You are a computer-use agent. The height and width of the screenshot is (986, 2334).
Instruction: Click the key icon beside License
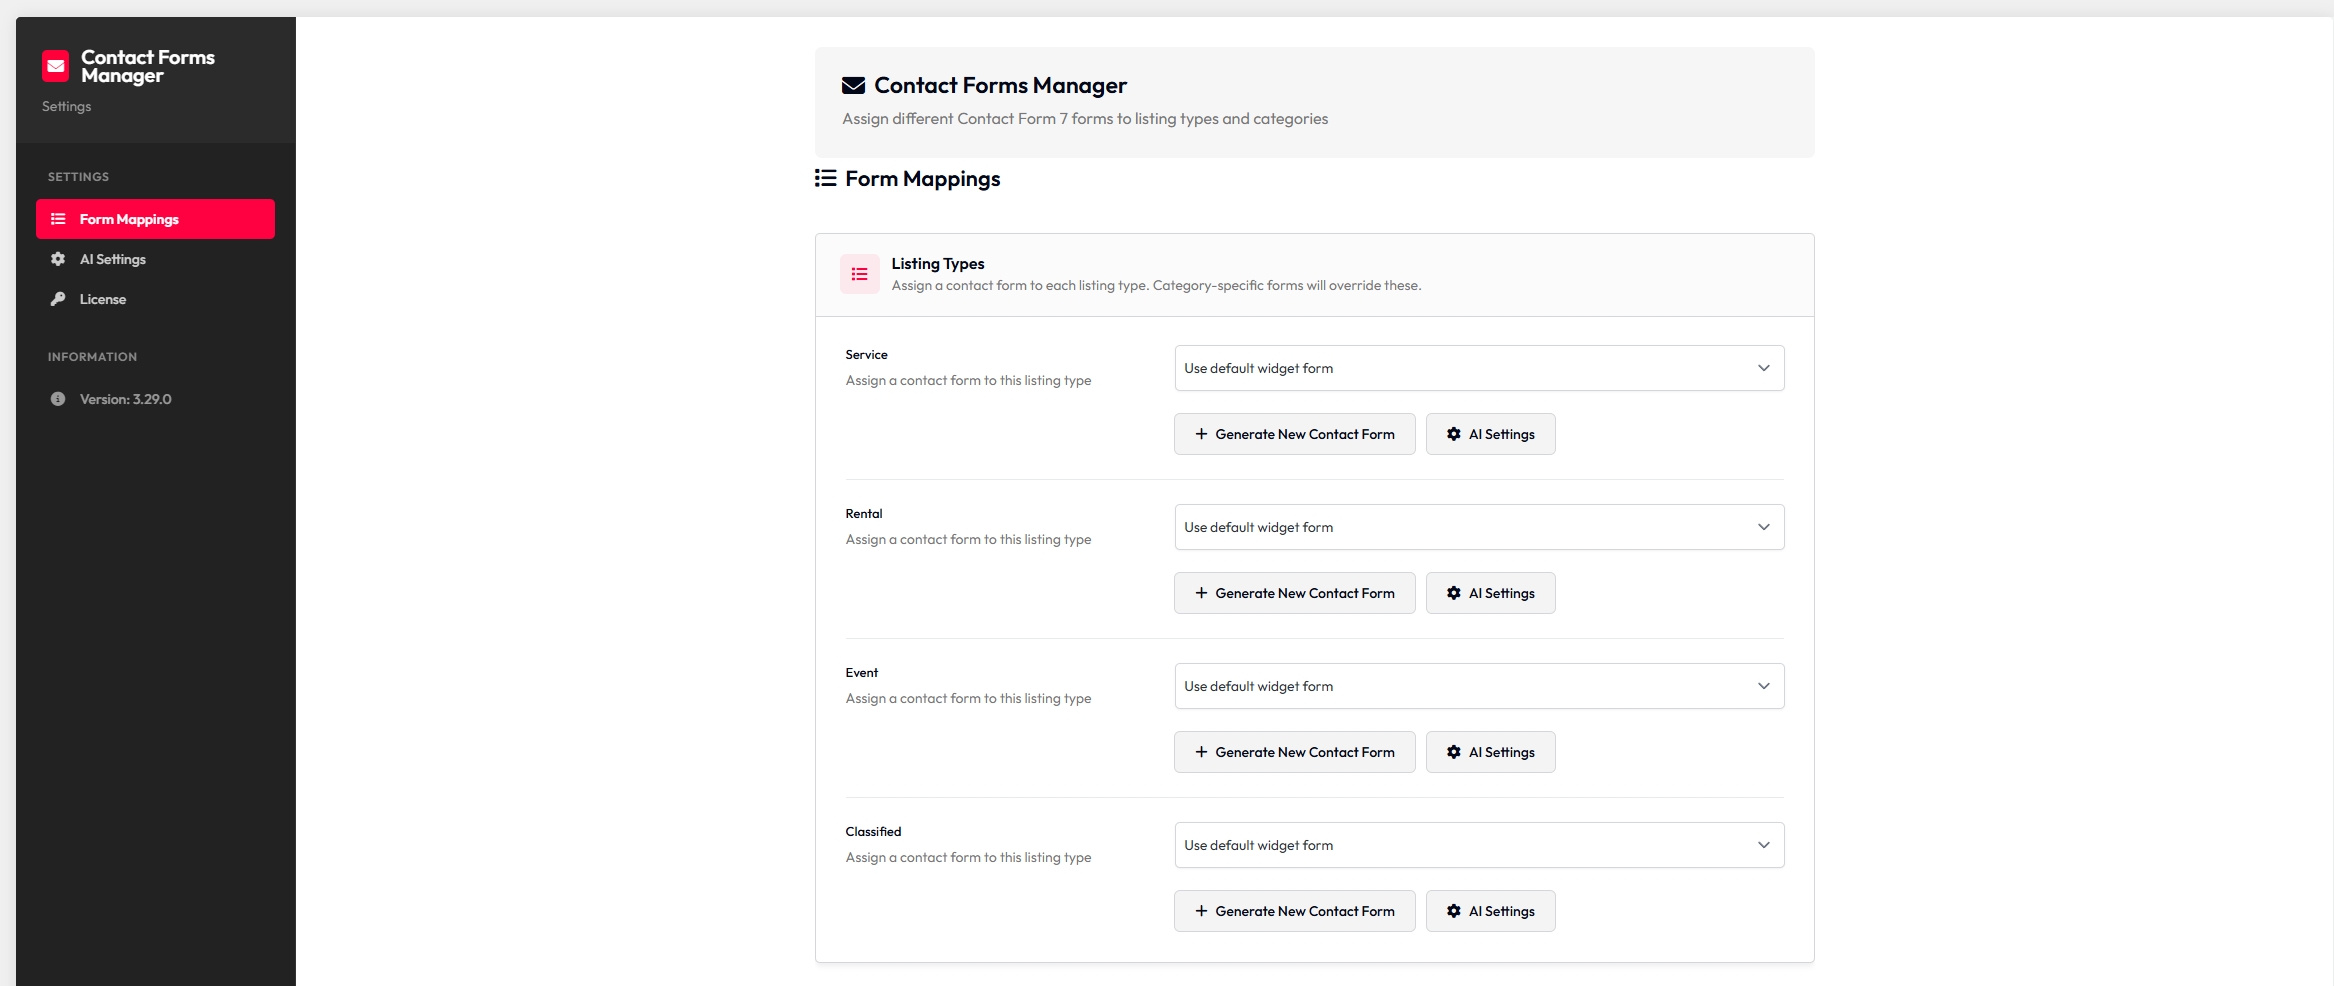click(x=58, y=299)
